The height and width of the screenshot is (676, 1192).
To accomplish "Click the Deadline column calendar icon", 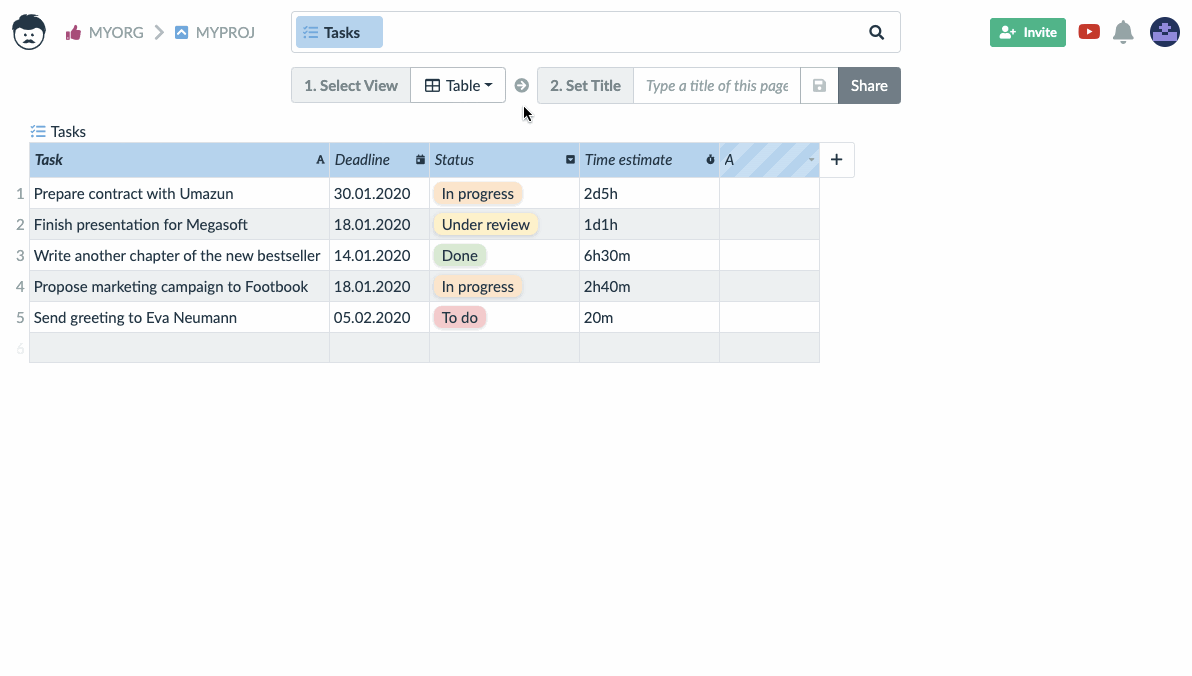I will coord(420,160).
